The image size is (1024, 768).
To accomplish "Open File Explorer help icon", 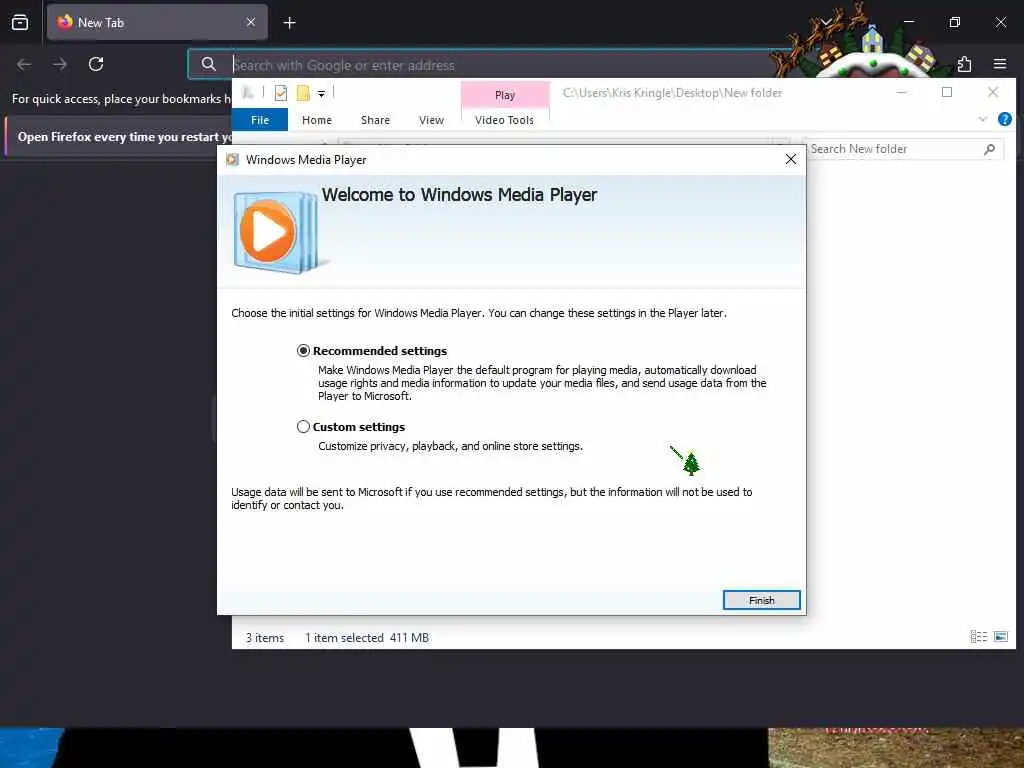I will point(1004,119).
